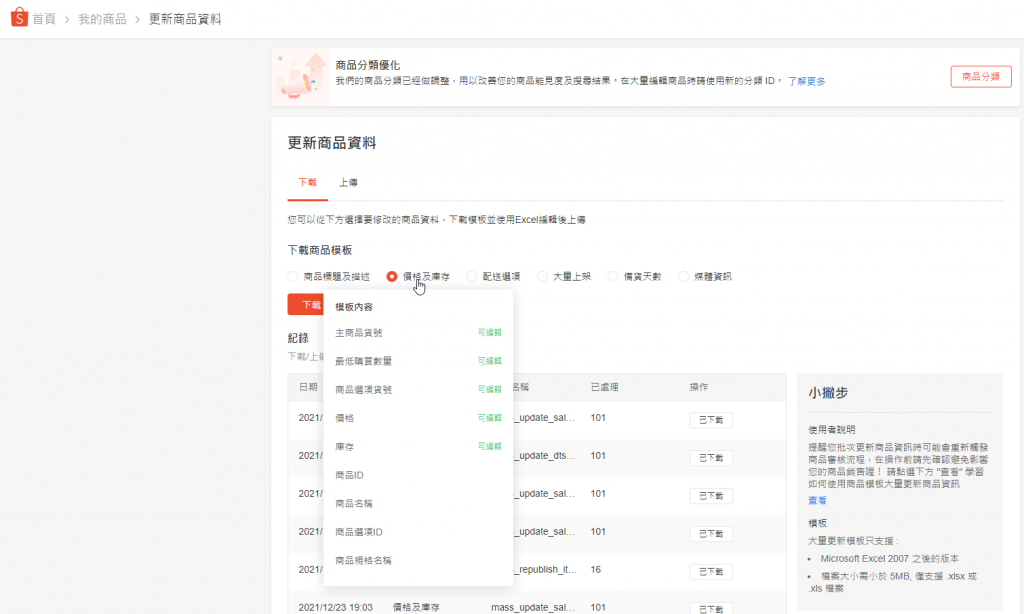This screenshot has height=614, width=1024.
Task: Switch to the 上傳 tab
Action: click(x=348, y=182)
